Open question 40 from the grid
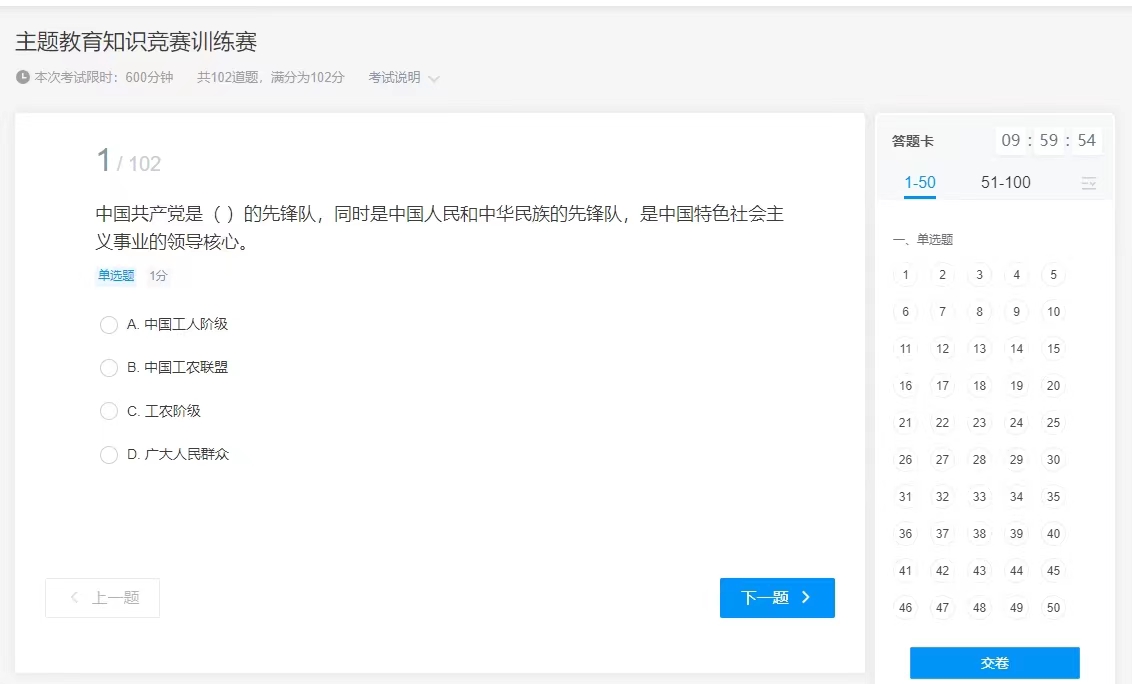 [1053, 534]
